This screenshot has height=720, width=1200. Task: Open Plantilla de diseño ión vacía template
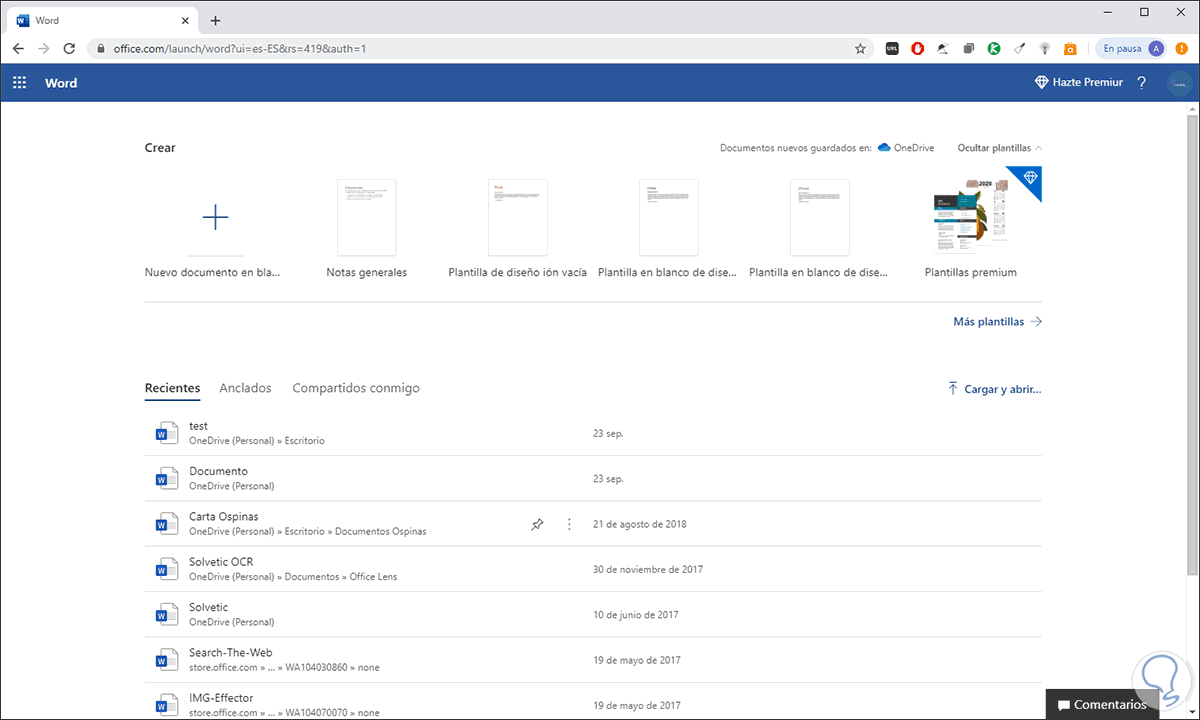coord(517,217)
